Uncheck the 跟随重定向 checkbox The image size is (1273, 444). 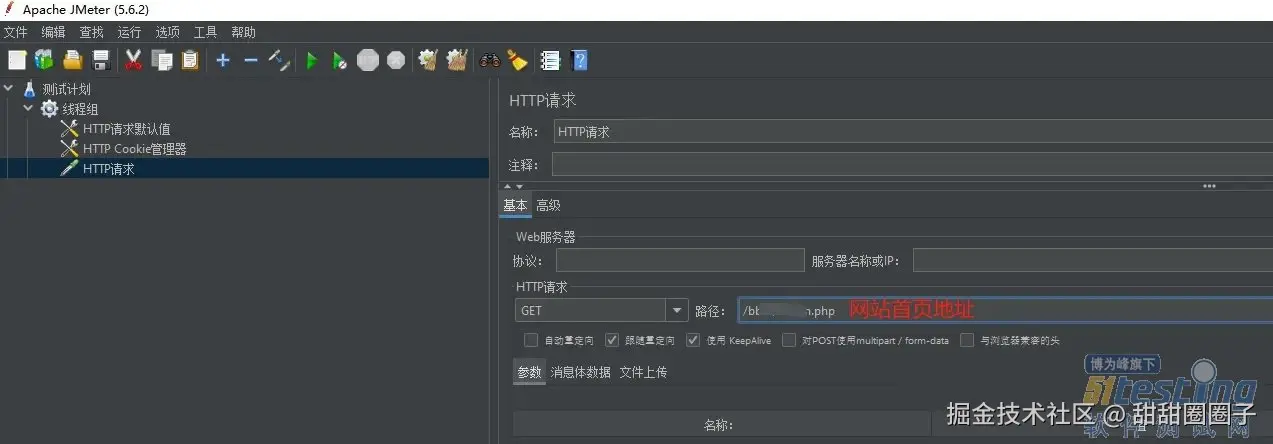tap(612, 340)
